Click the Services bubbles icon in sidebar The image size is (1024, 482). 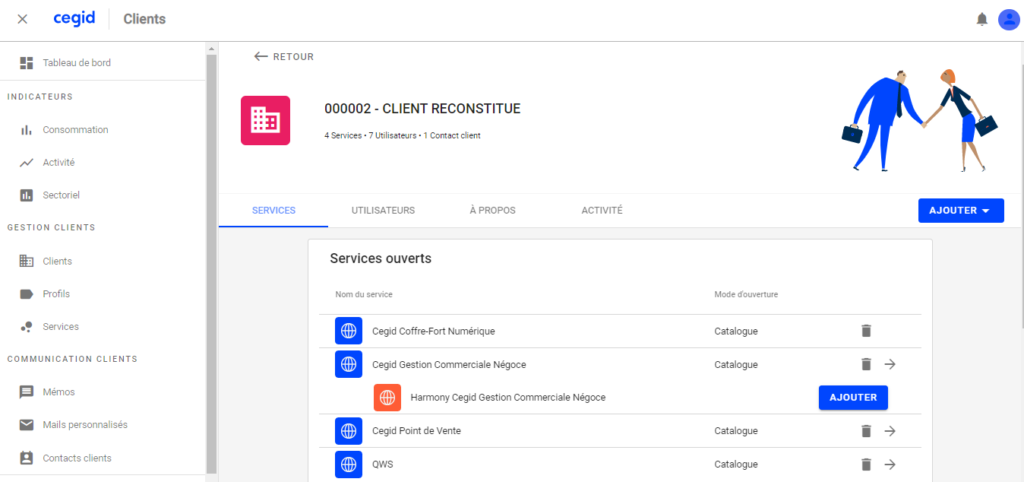pyautogui.click(x=26, y=327)
